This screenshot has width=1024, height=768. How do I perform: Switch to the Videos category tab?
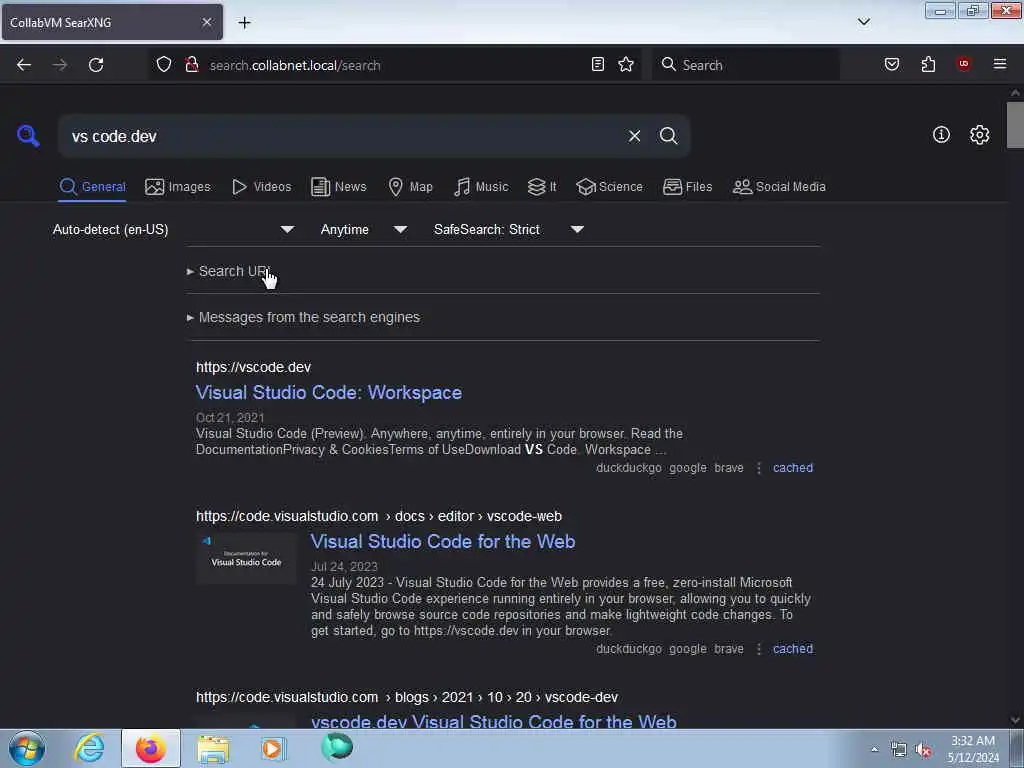tap(261, 187)
